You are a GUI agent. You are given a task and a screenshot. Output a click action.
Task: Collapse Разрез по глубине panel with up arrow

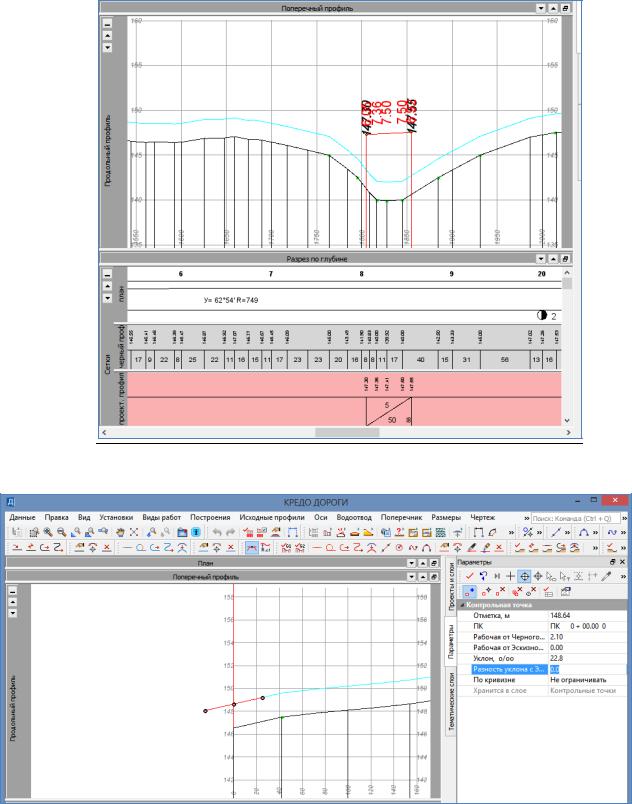pos(553,259)
